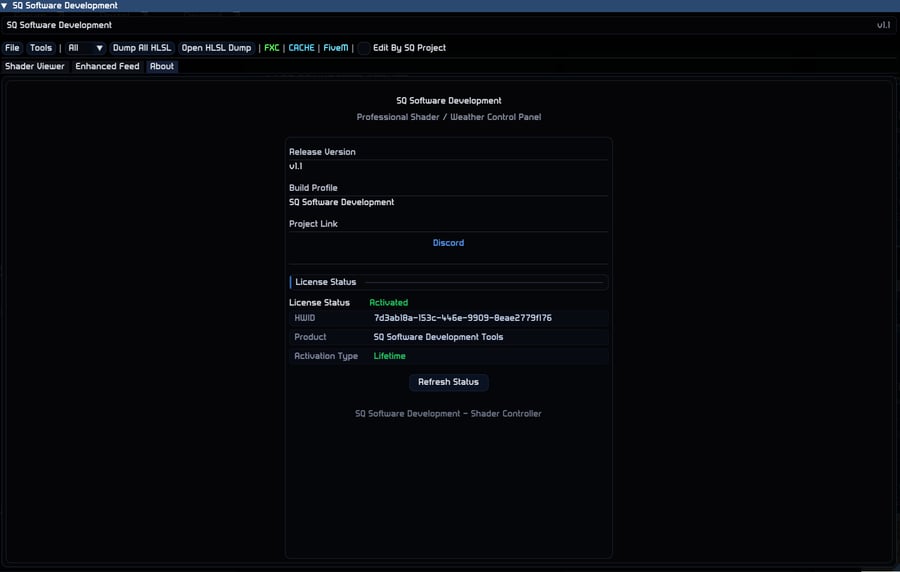The image size is (900, 572).
Task: Click the HWID row label
Action: click(305, 318)
